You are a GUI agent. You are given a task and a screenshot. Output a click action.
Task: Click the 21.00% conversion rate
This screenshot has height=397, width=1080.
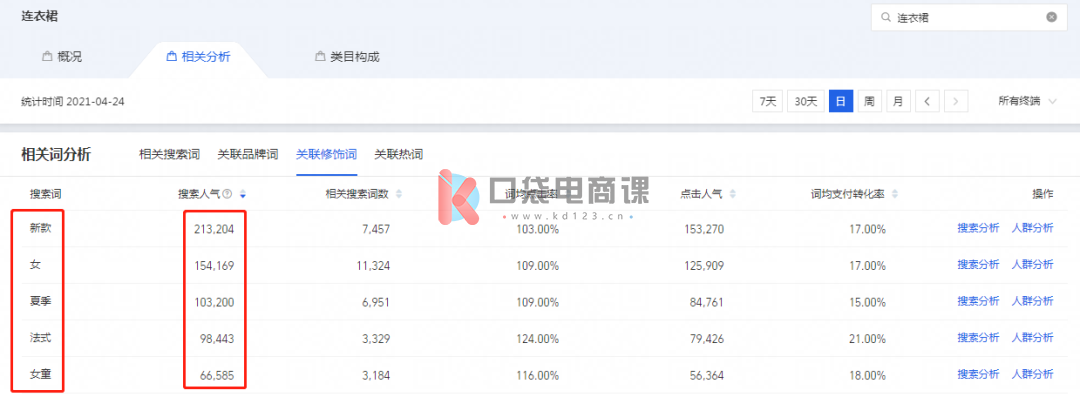(868, 338)
